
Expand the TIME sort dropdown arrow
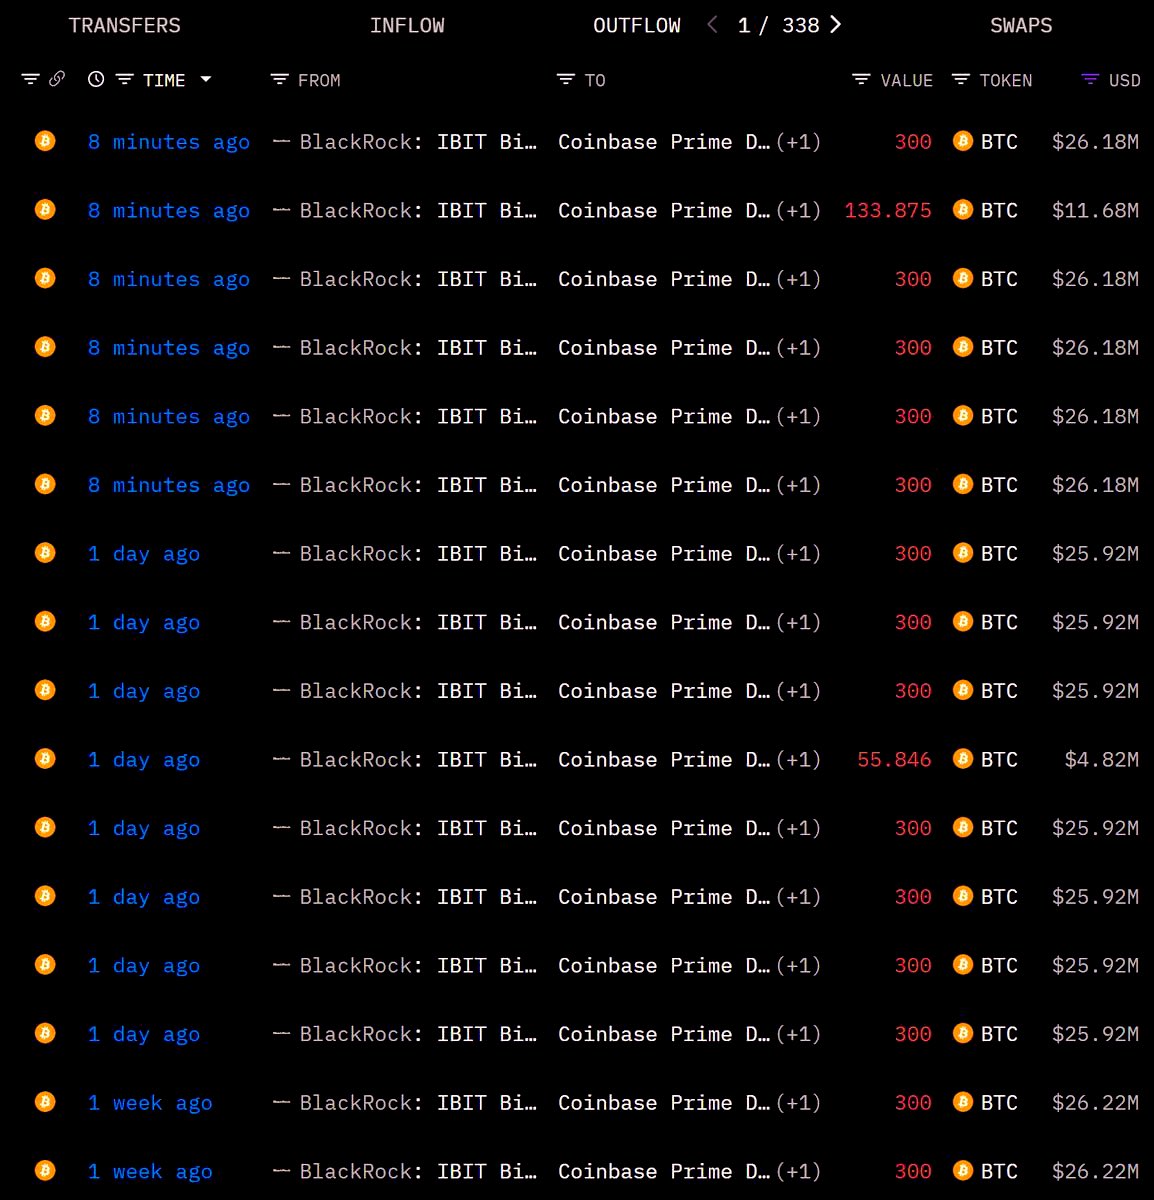point(206,79)
